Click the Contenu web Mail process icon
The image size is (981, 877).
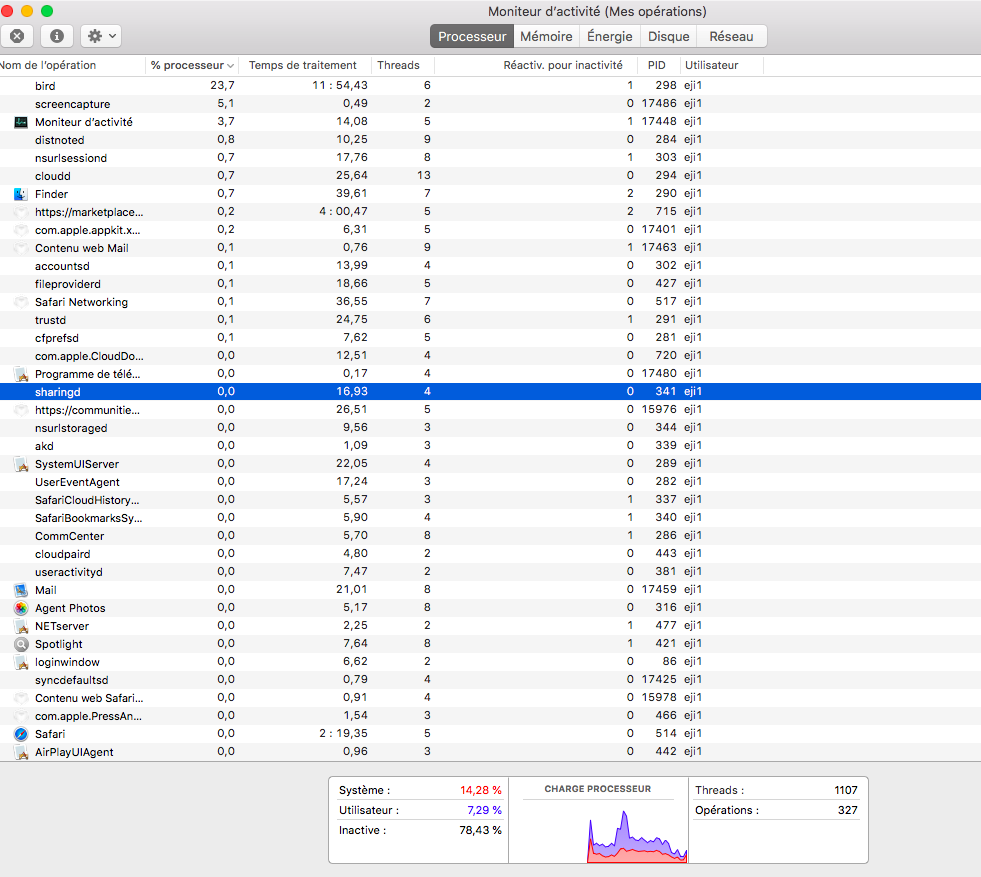tap(21, 248)
